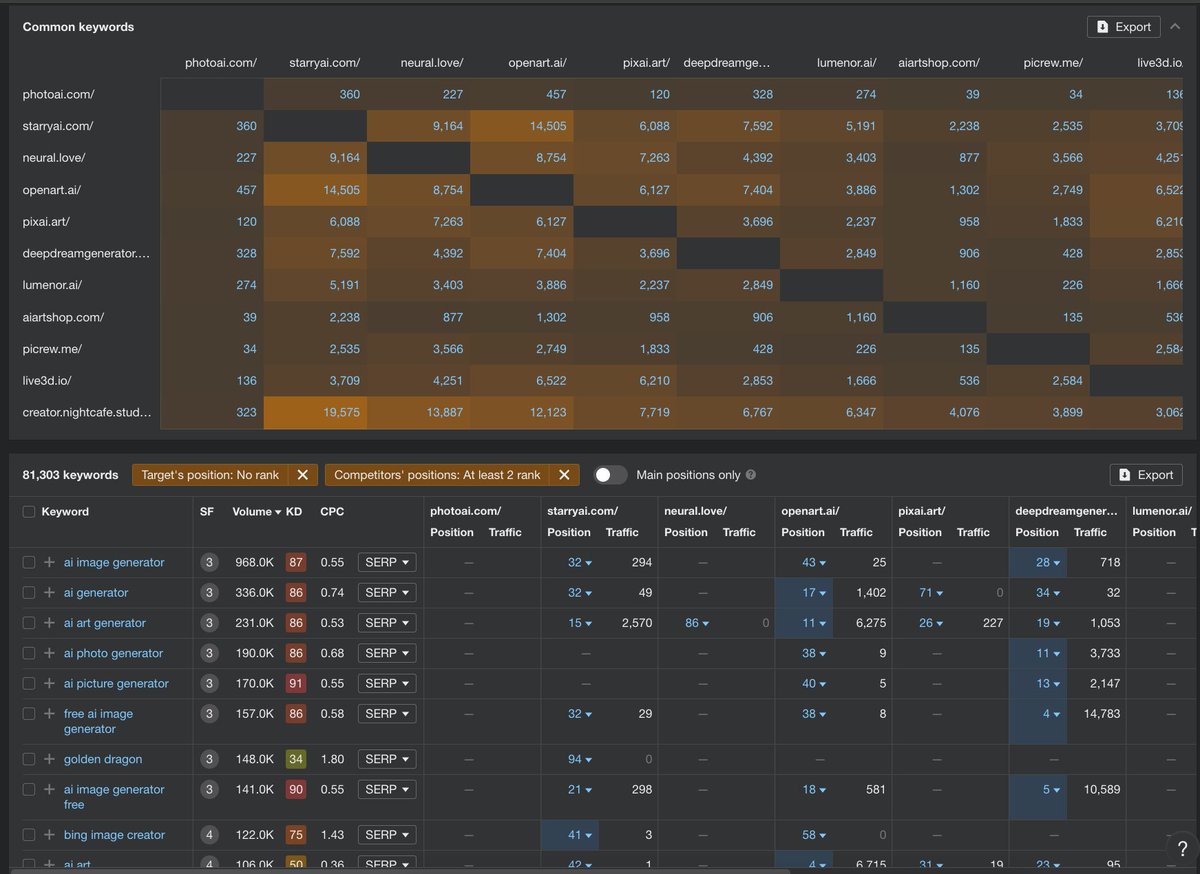Open SERP dropdown for bing image creator
Image resolution: width=1200 pixels, height=874 pixels.
click(x=387, y=834)
